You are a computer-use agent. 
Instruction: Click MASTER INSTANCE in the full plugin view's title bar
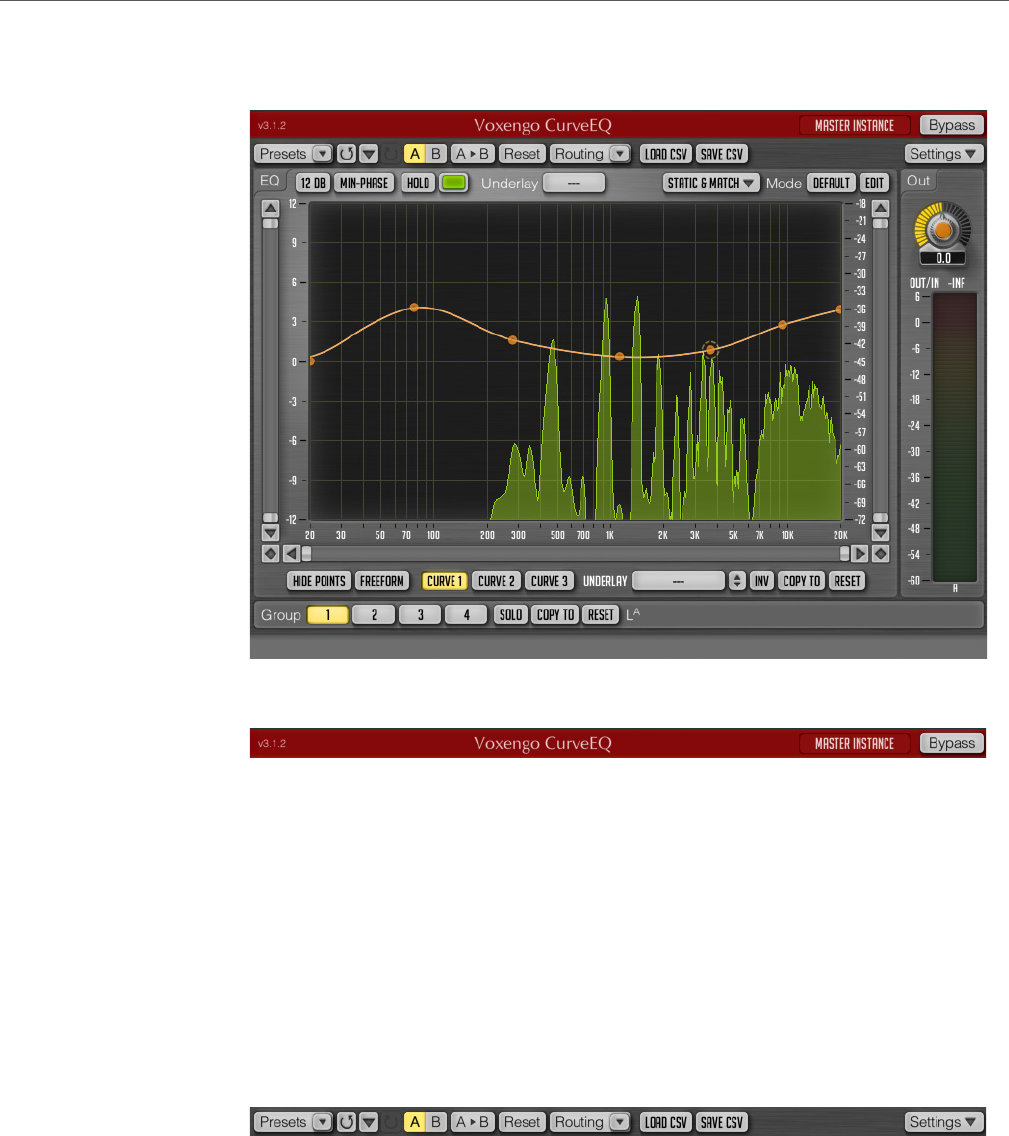tap(854, 125)
